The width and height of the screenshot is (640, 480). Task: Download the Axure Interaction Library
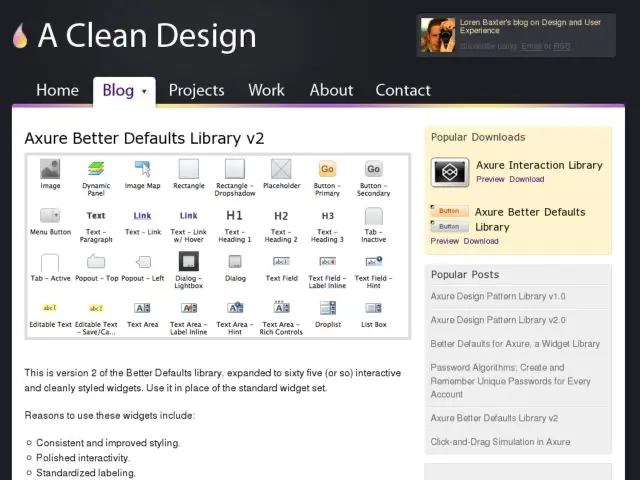(527, 179)
